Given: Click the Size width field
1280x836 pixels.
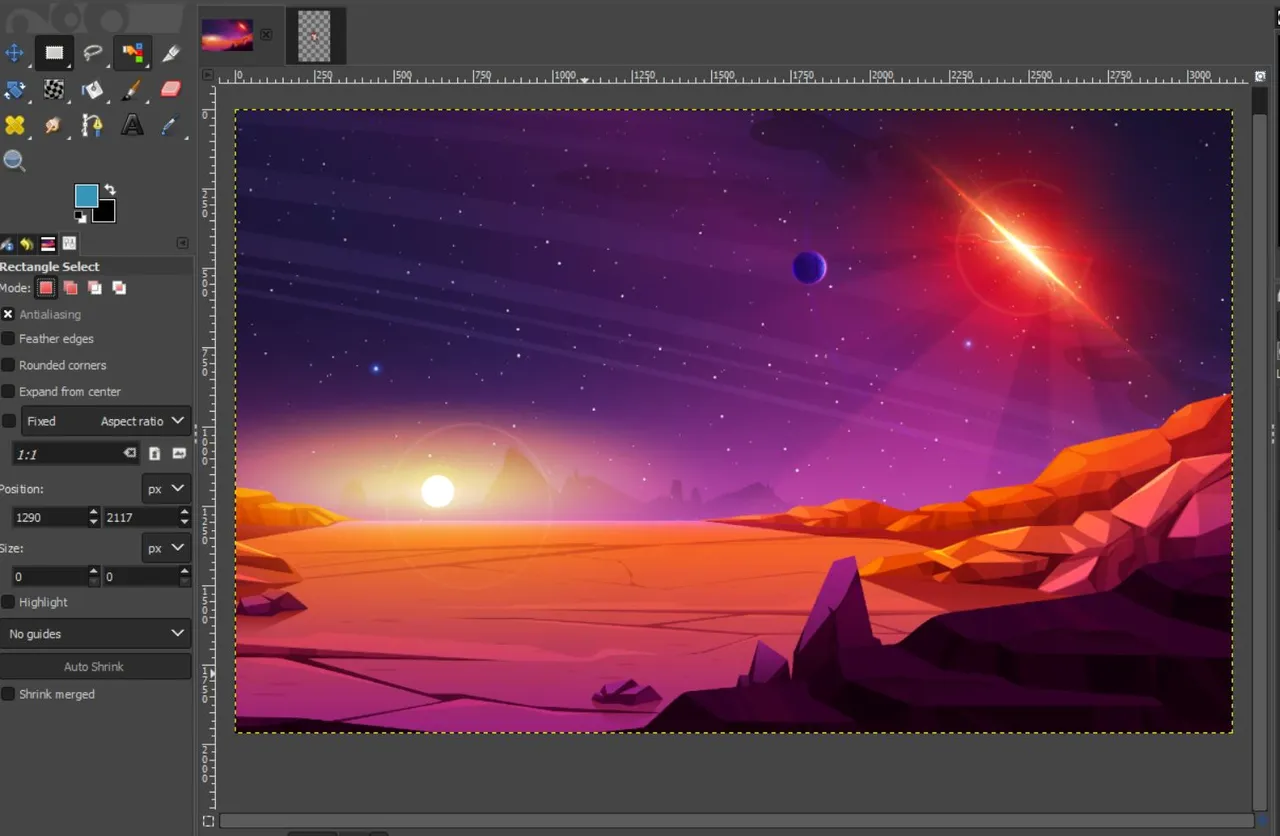Looking at the screenshot, I should [x=50, y=577].
